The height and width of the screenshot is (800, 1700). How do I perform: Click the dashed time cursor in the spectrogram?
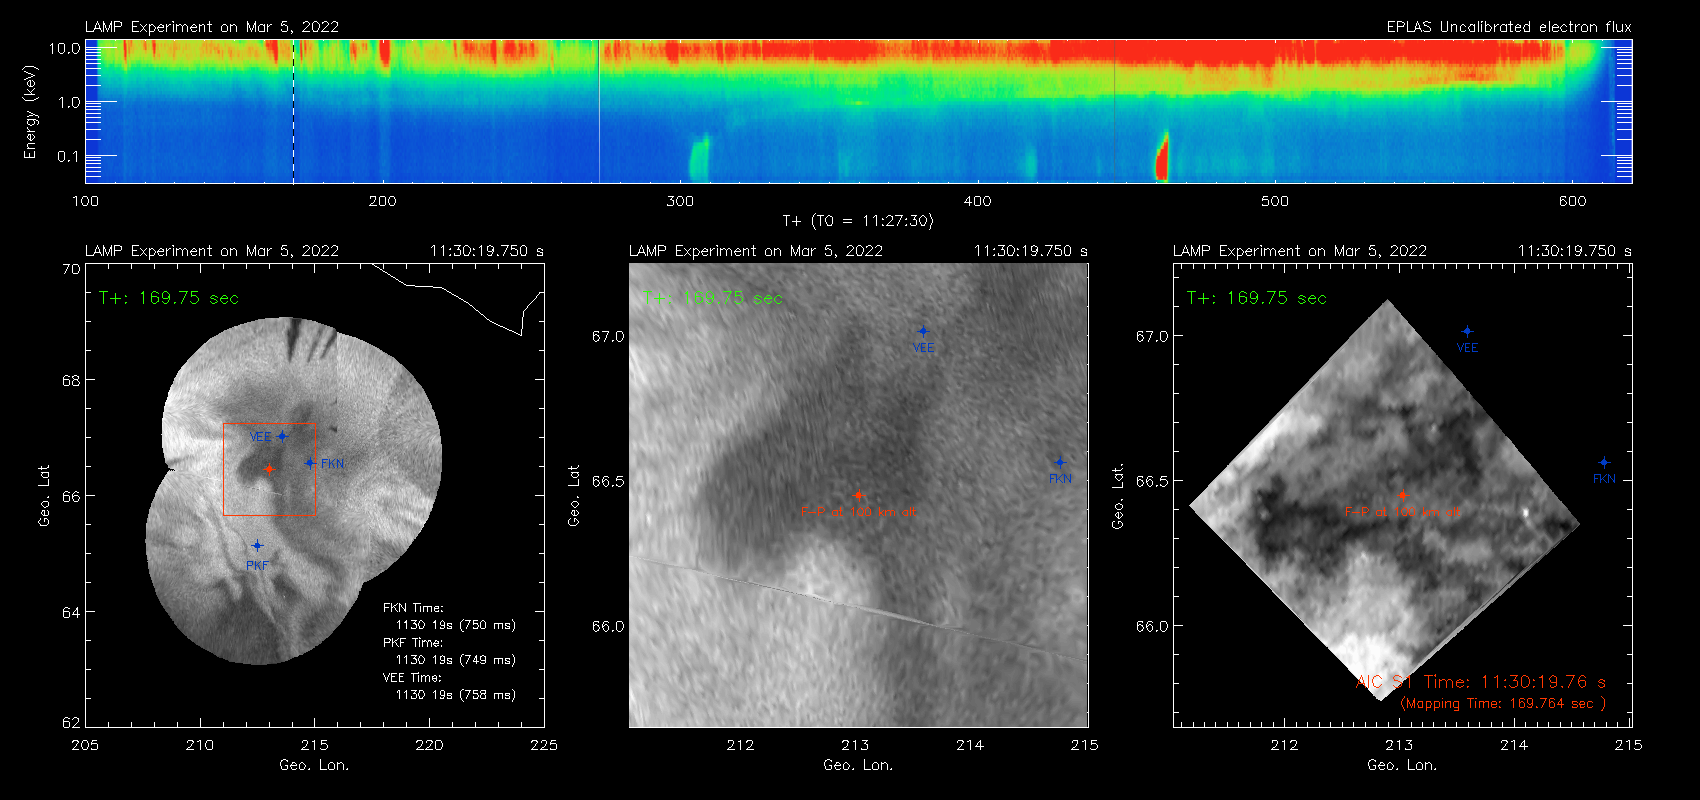[x=293, y=111]
